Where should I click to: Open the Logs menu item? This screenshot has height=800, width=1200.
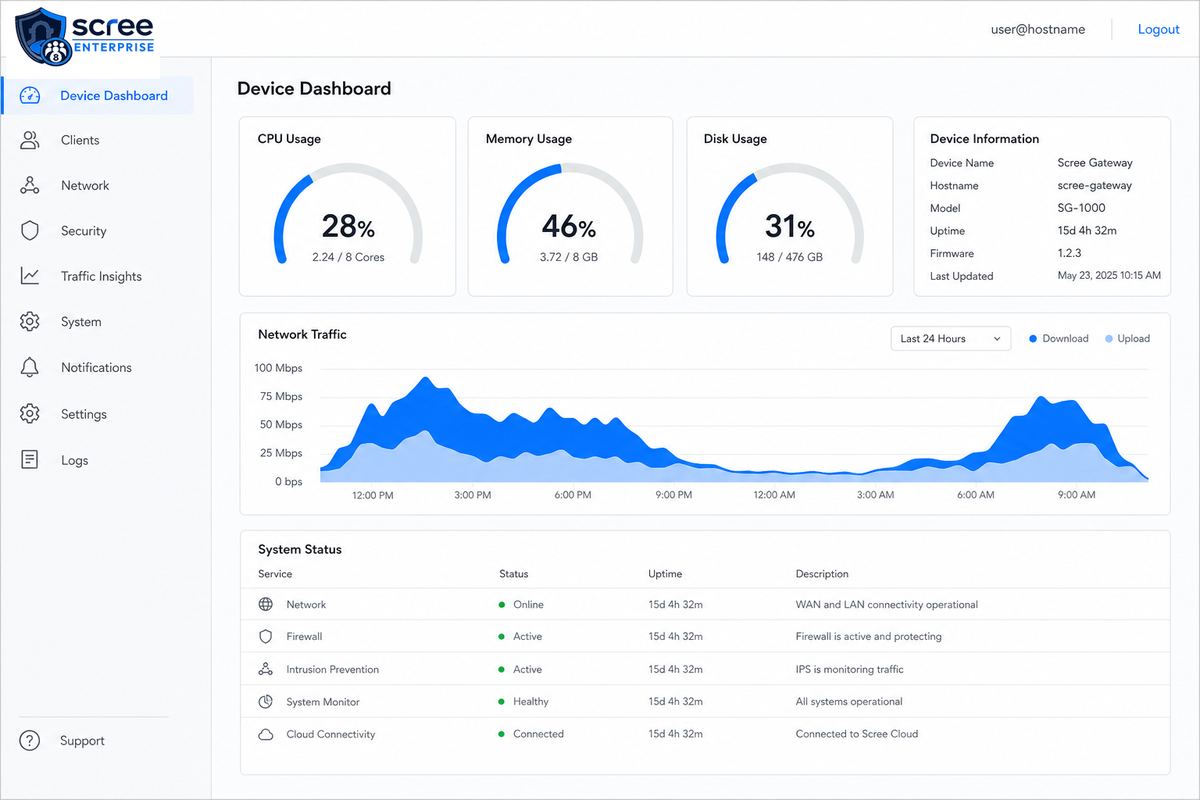click(x=74, y=460)
